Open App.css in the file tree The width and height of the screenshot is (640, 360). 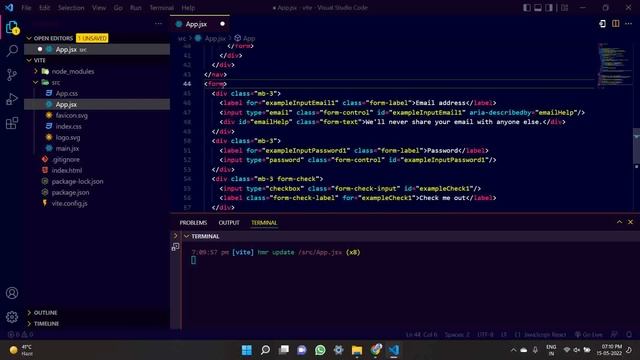pyautogui.click(x=67, y=93)
